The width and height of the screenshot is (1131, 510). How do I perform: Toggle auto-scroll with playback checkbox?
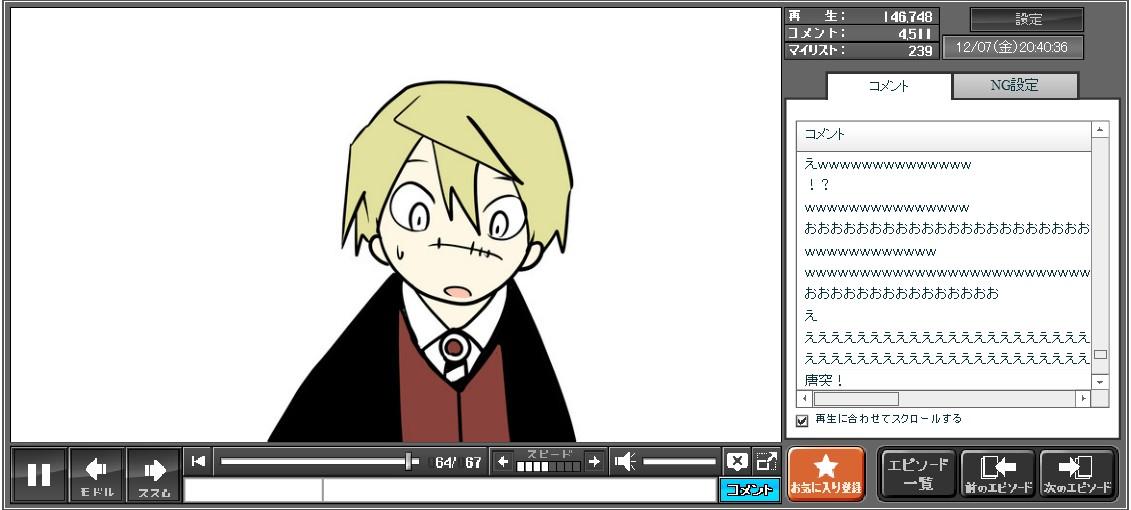tap(802, 420)
